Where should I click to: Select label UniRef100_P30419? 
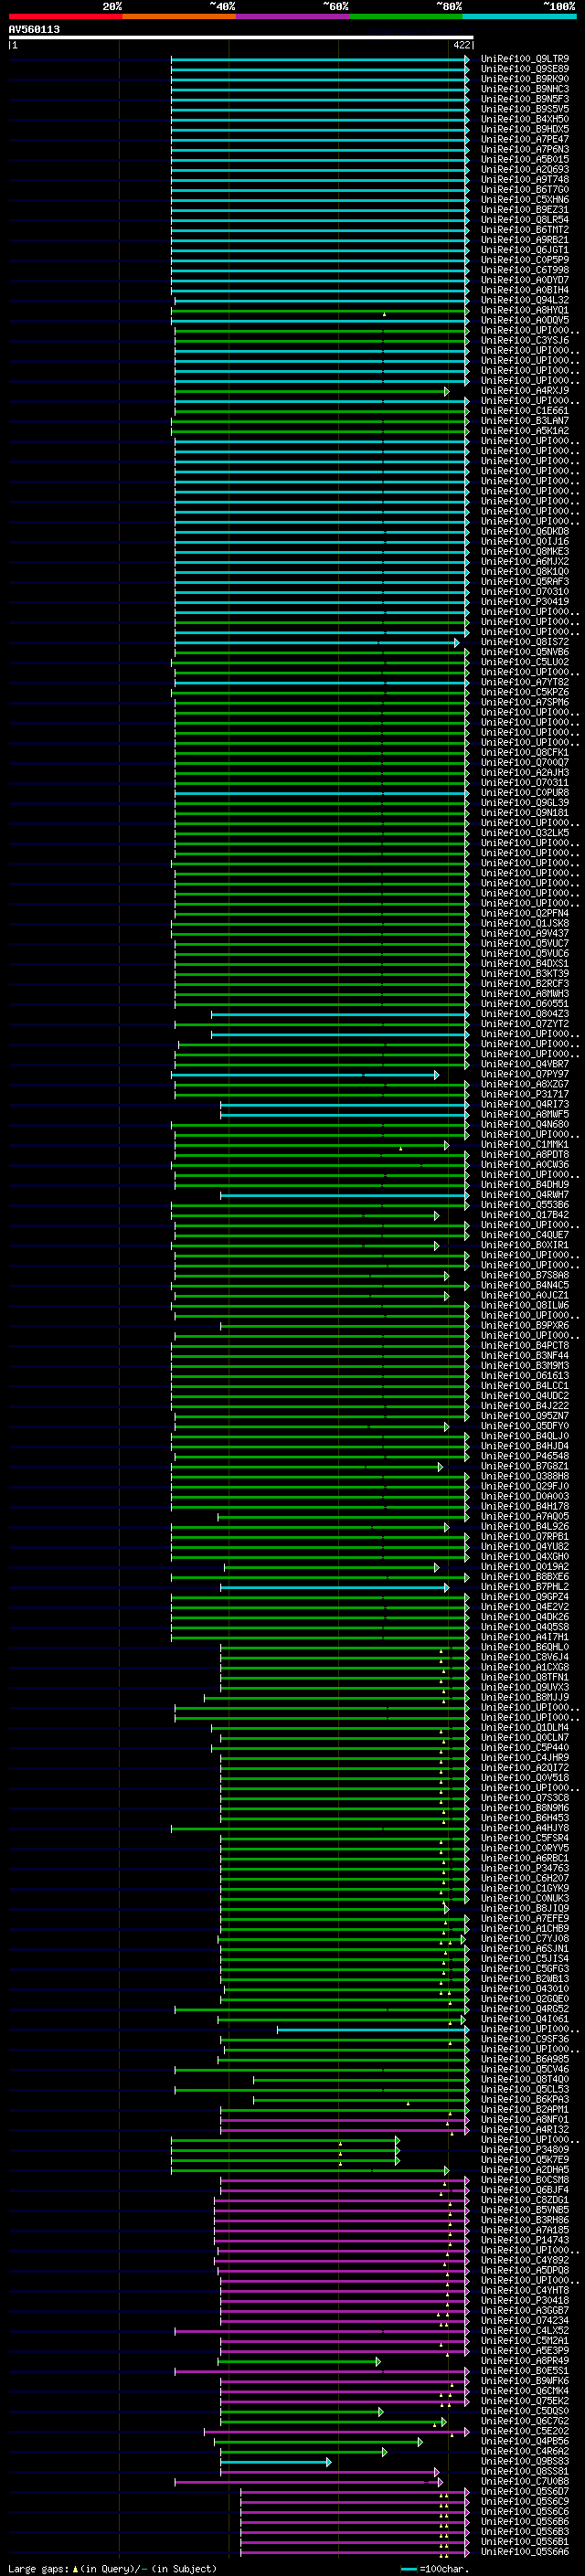525,602
